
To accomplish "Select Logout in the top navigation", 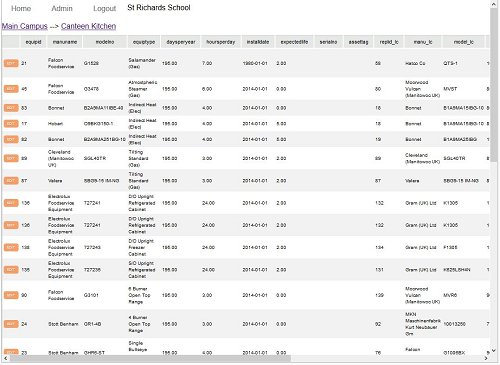I will point(104,9).
